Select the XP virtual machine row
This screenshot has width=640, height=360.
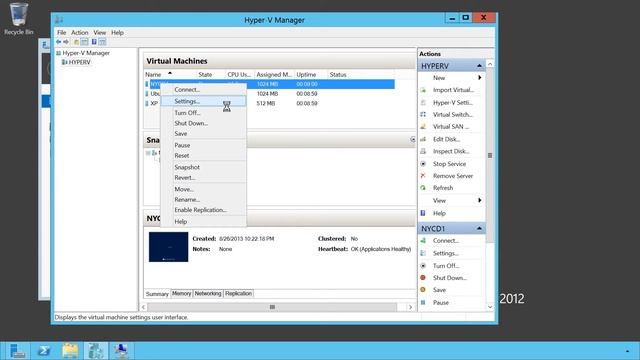point(269,104)
